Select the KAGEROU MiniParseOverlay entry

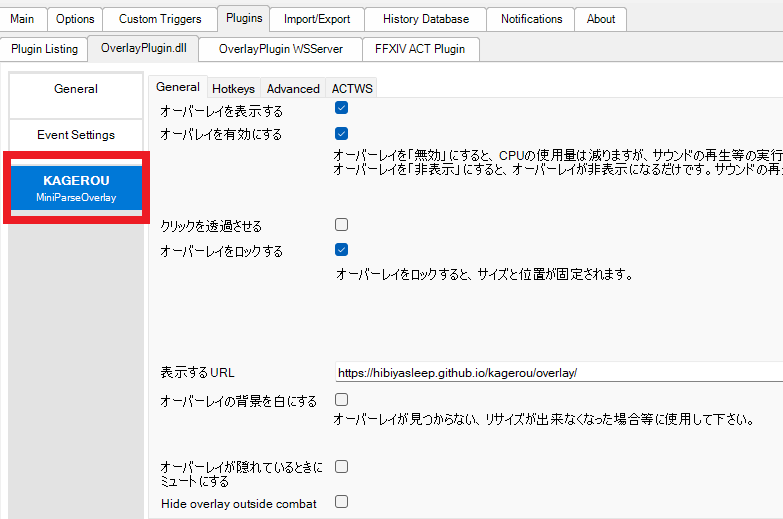[76, 188]
